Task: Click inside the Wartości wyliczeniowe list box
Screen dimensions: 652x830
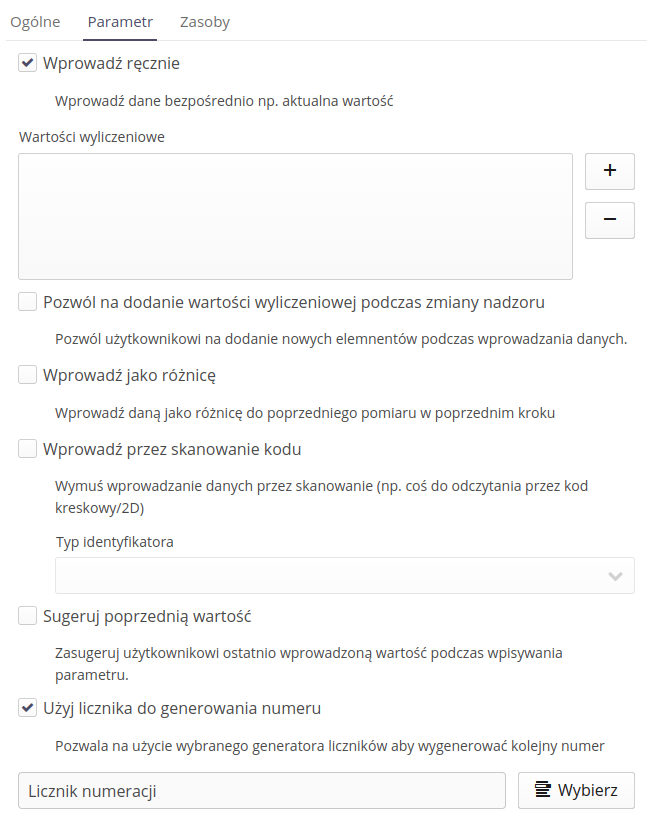Action: (295, 216)
